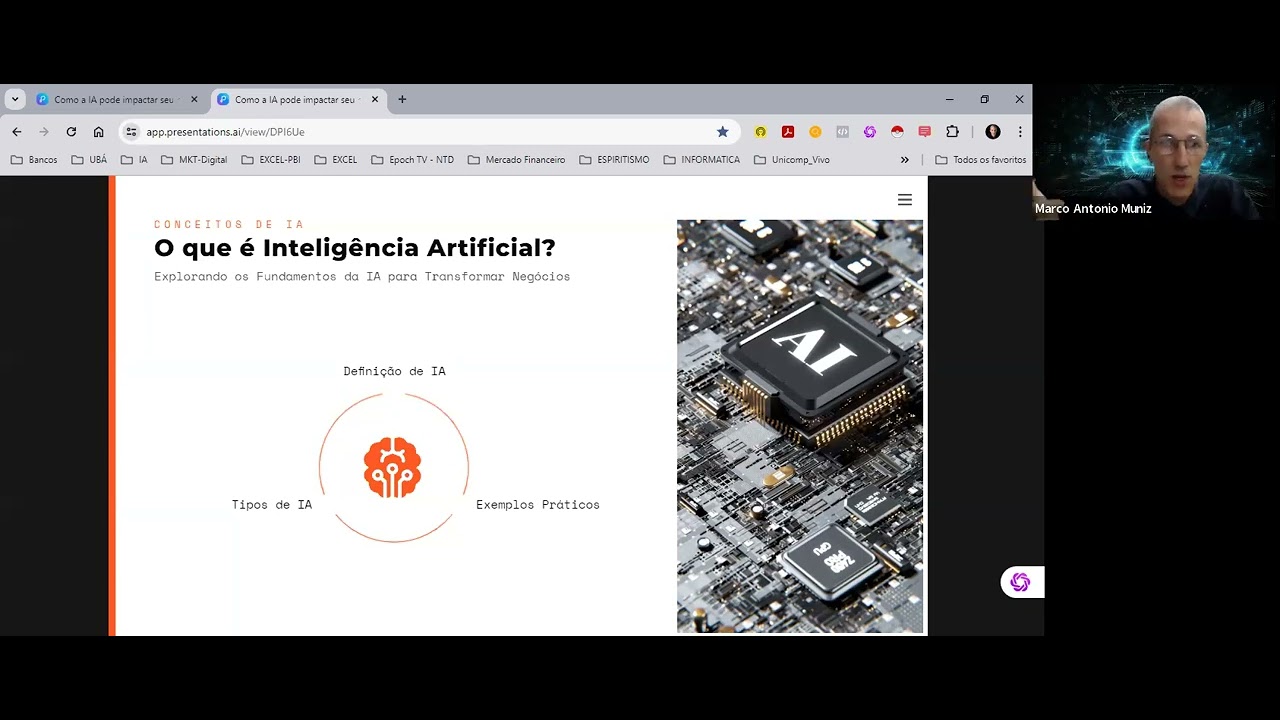Expand the Todos os favoritos folder
This screenshot has height=720, width=1280.
click(980, 160)
